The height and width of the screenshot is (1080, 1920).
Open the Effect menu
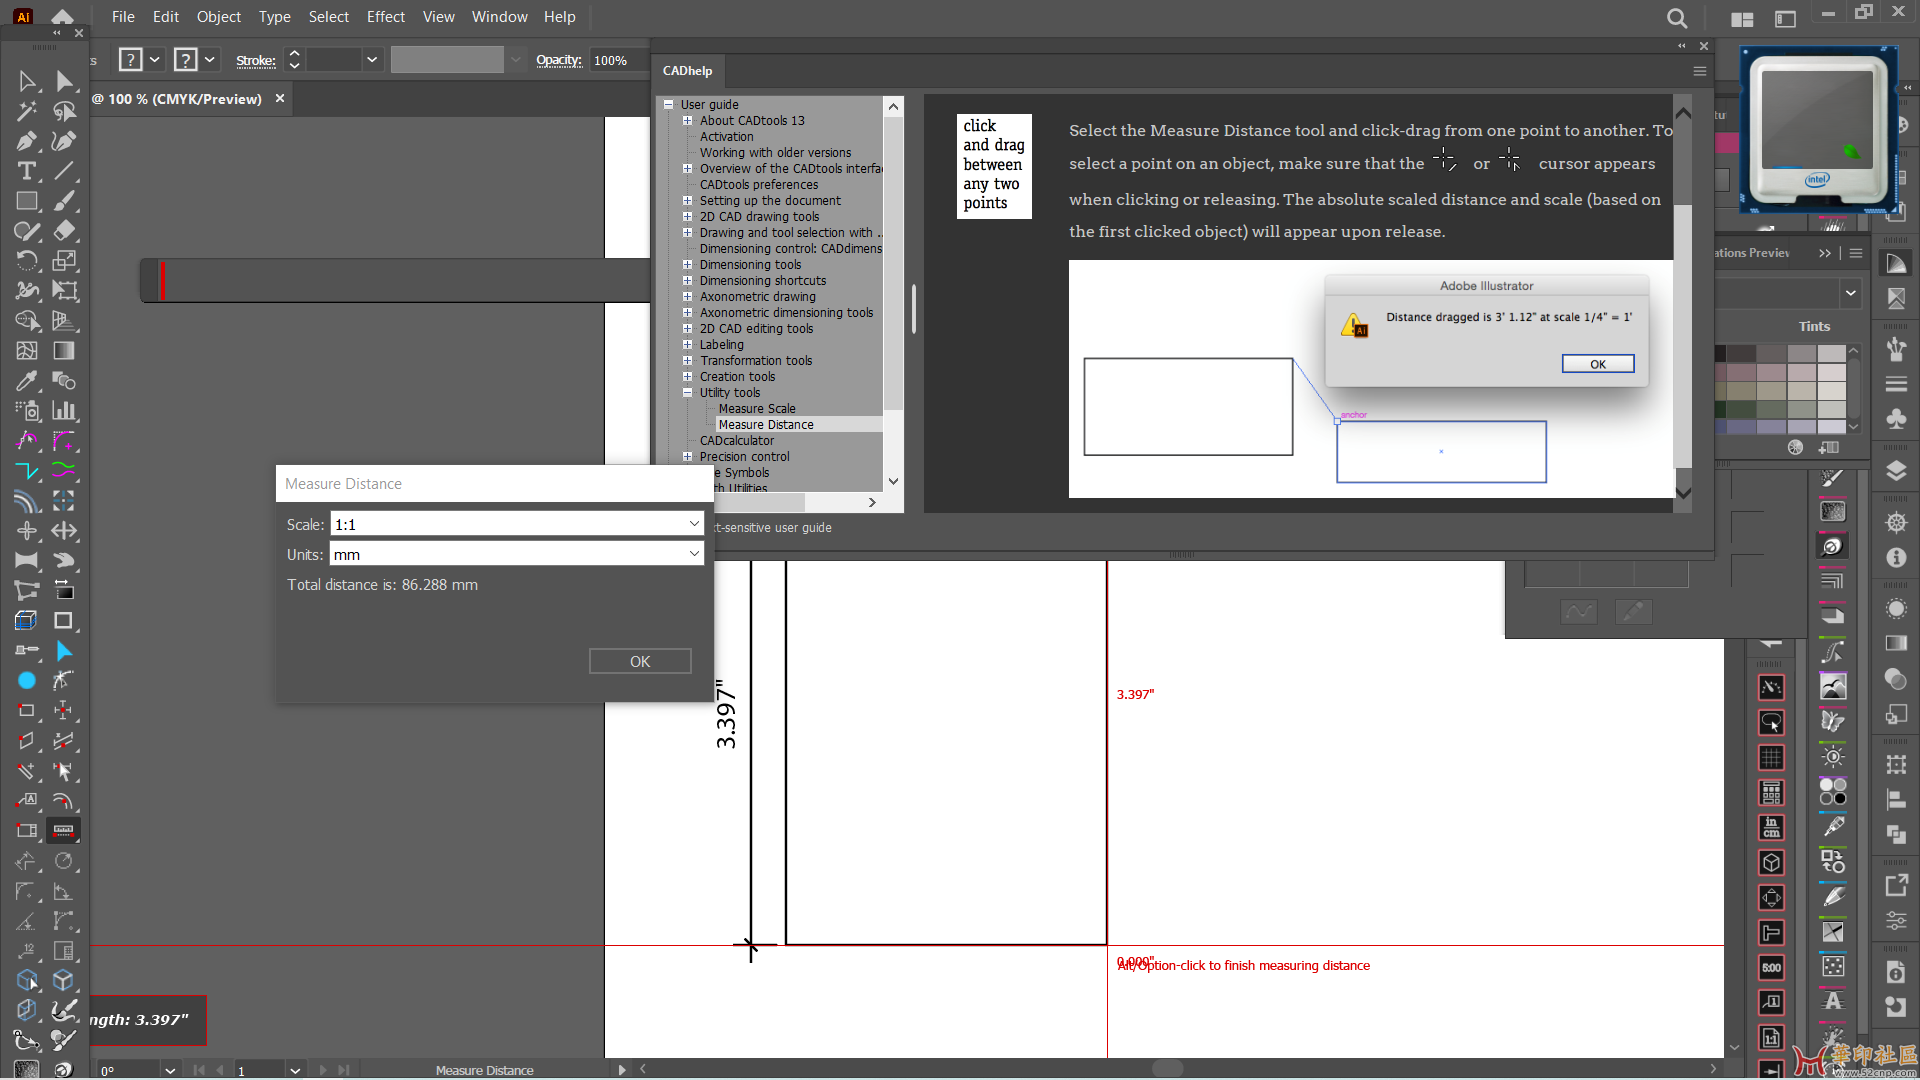386,17
